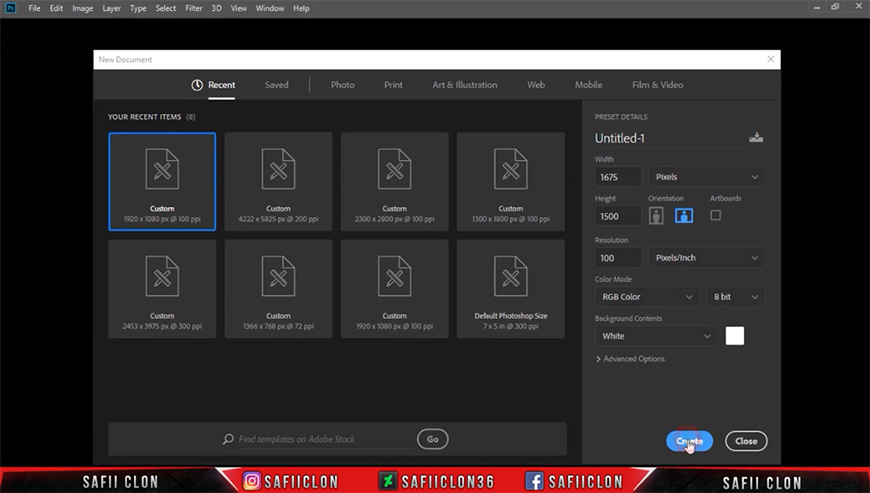Image resolution: width=870 pixels, height=493 pixels.
Task: Enable the Artboards checkbox
Action: pyautogui.click(x=716, y=215)
